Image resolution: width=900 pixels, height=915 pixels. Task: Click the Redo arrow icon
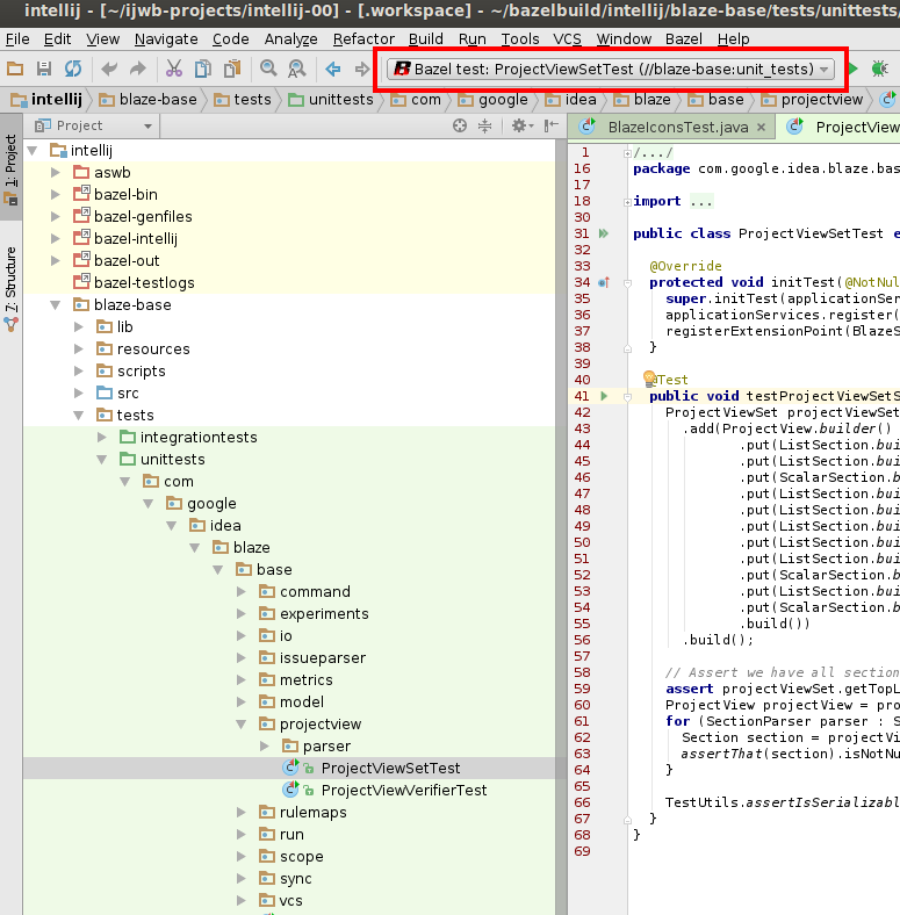coord(138,69)
